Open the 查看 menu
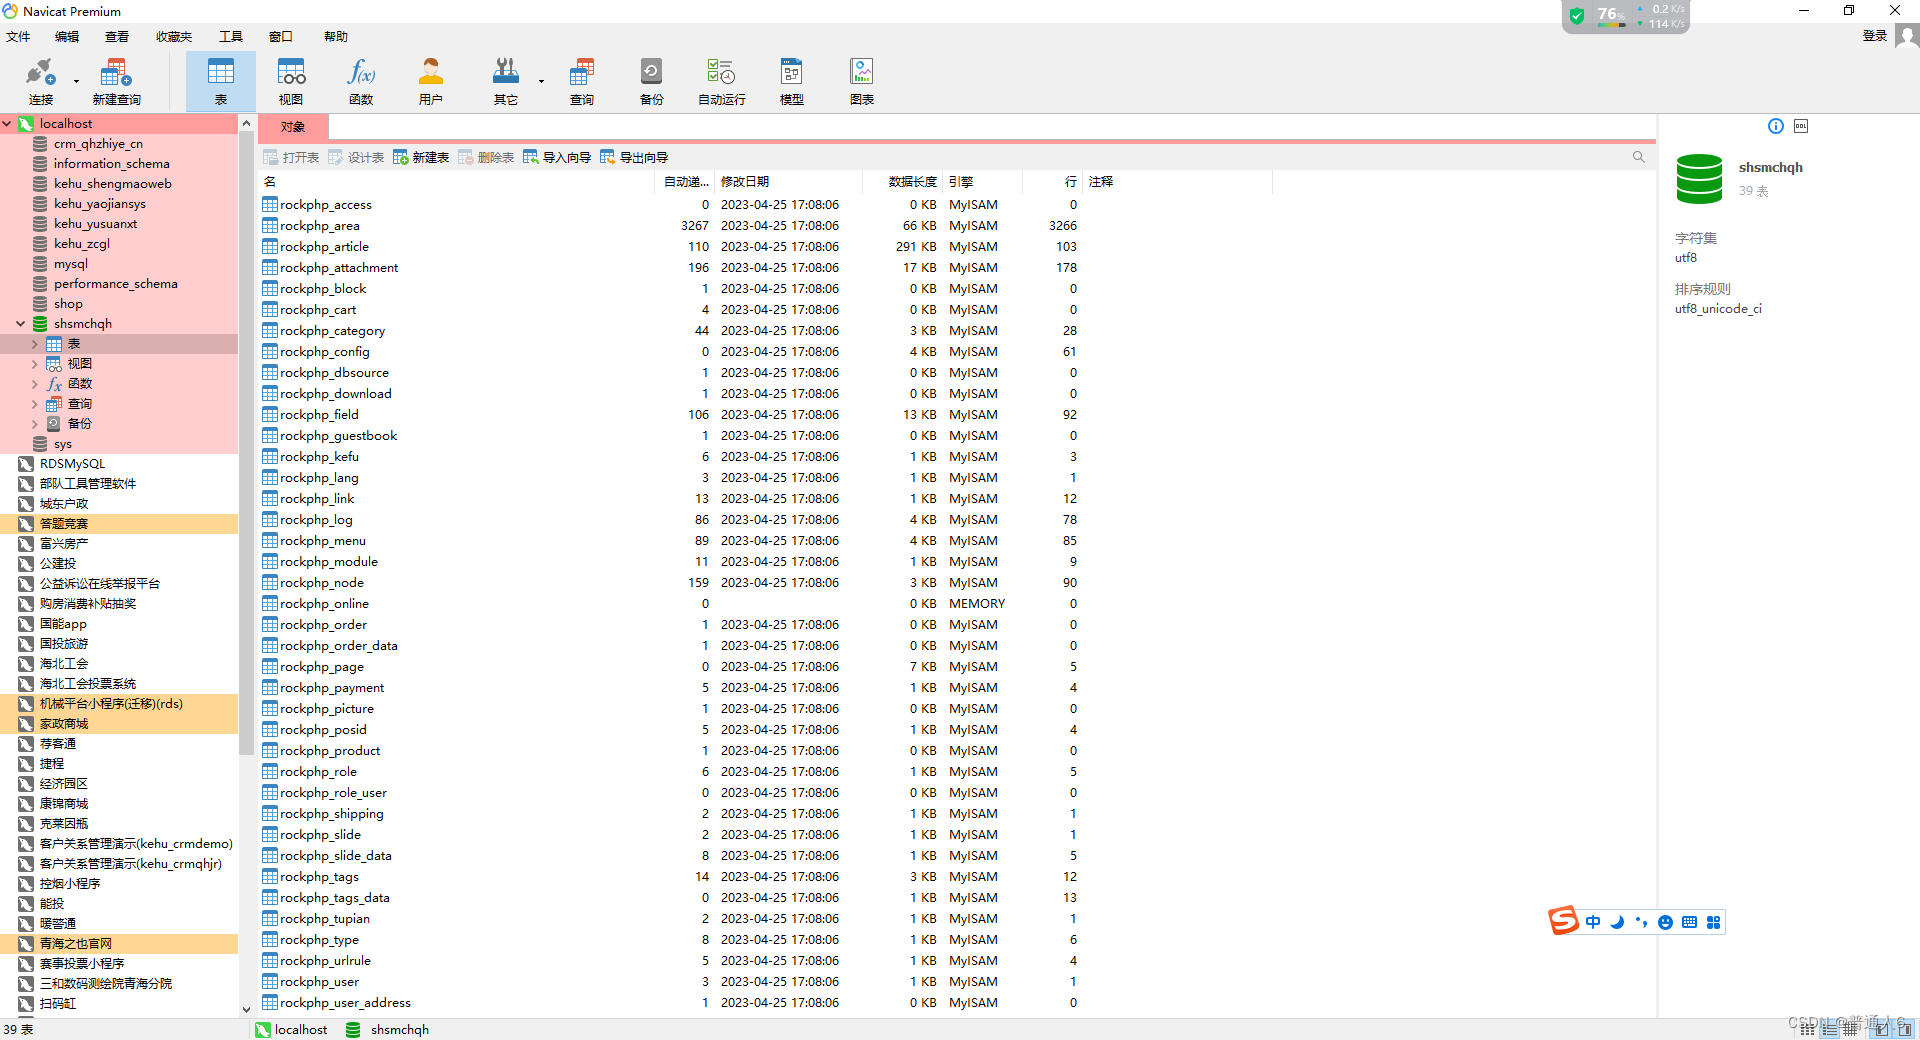Image resolution: width=1920 pixels, height=1040 pixels. click(117, 36)
